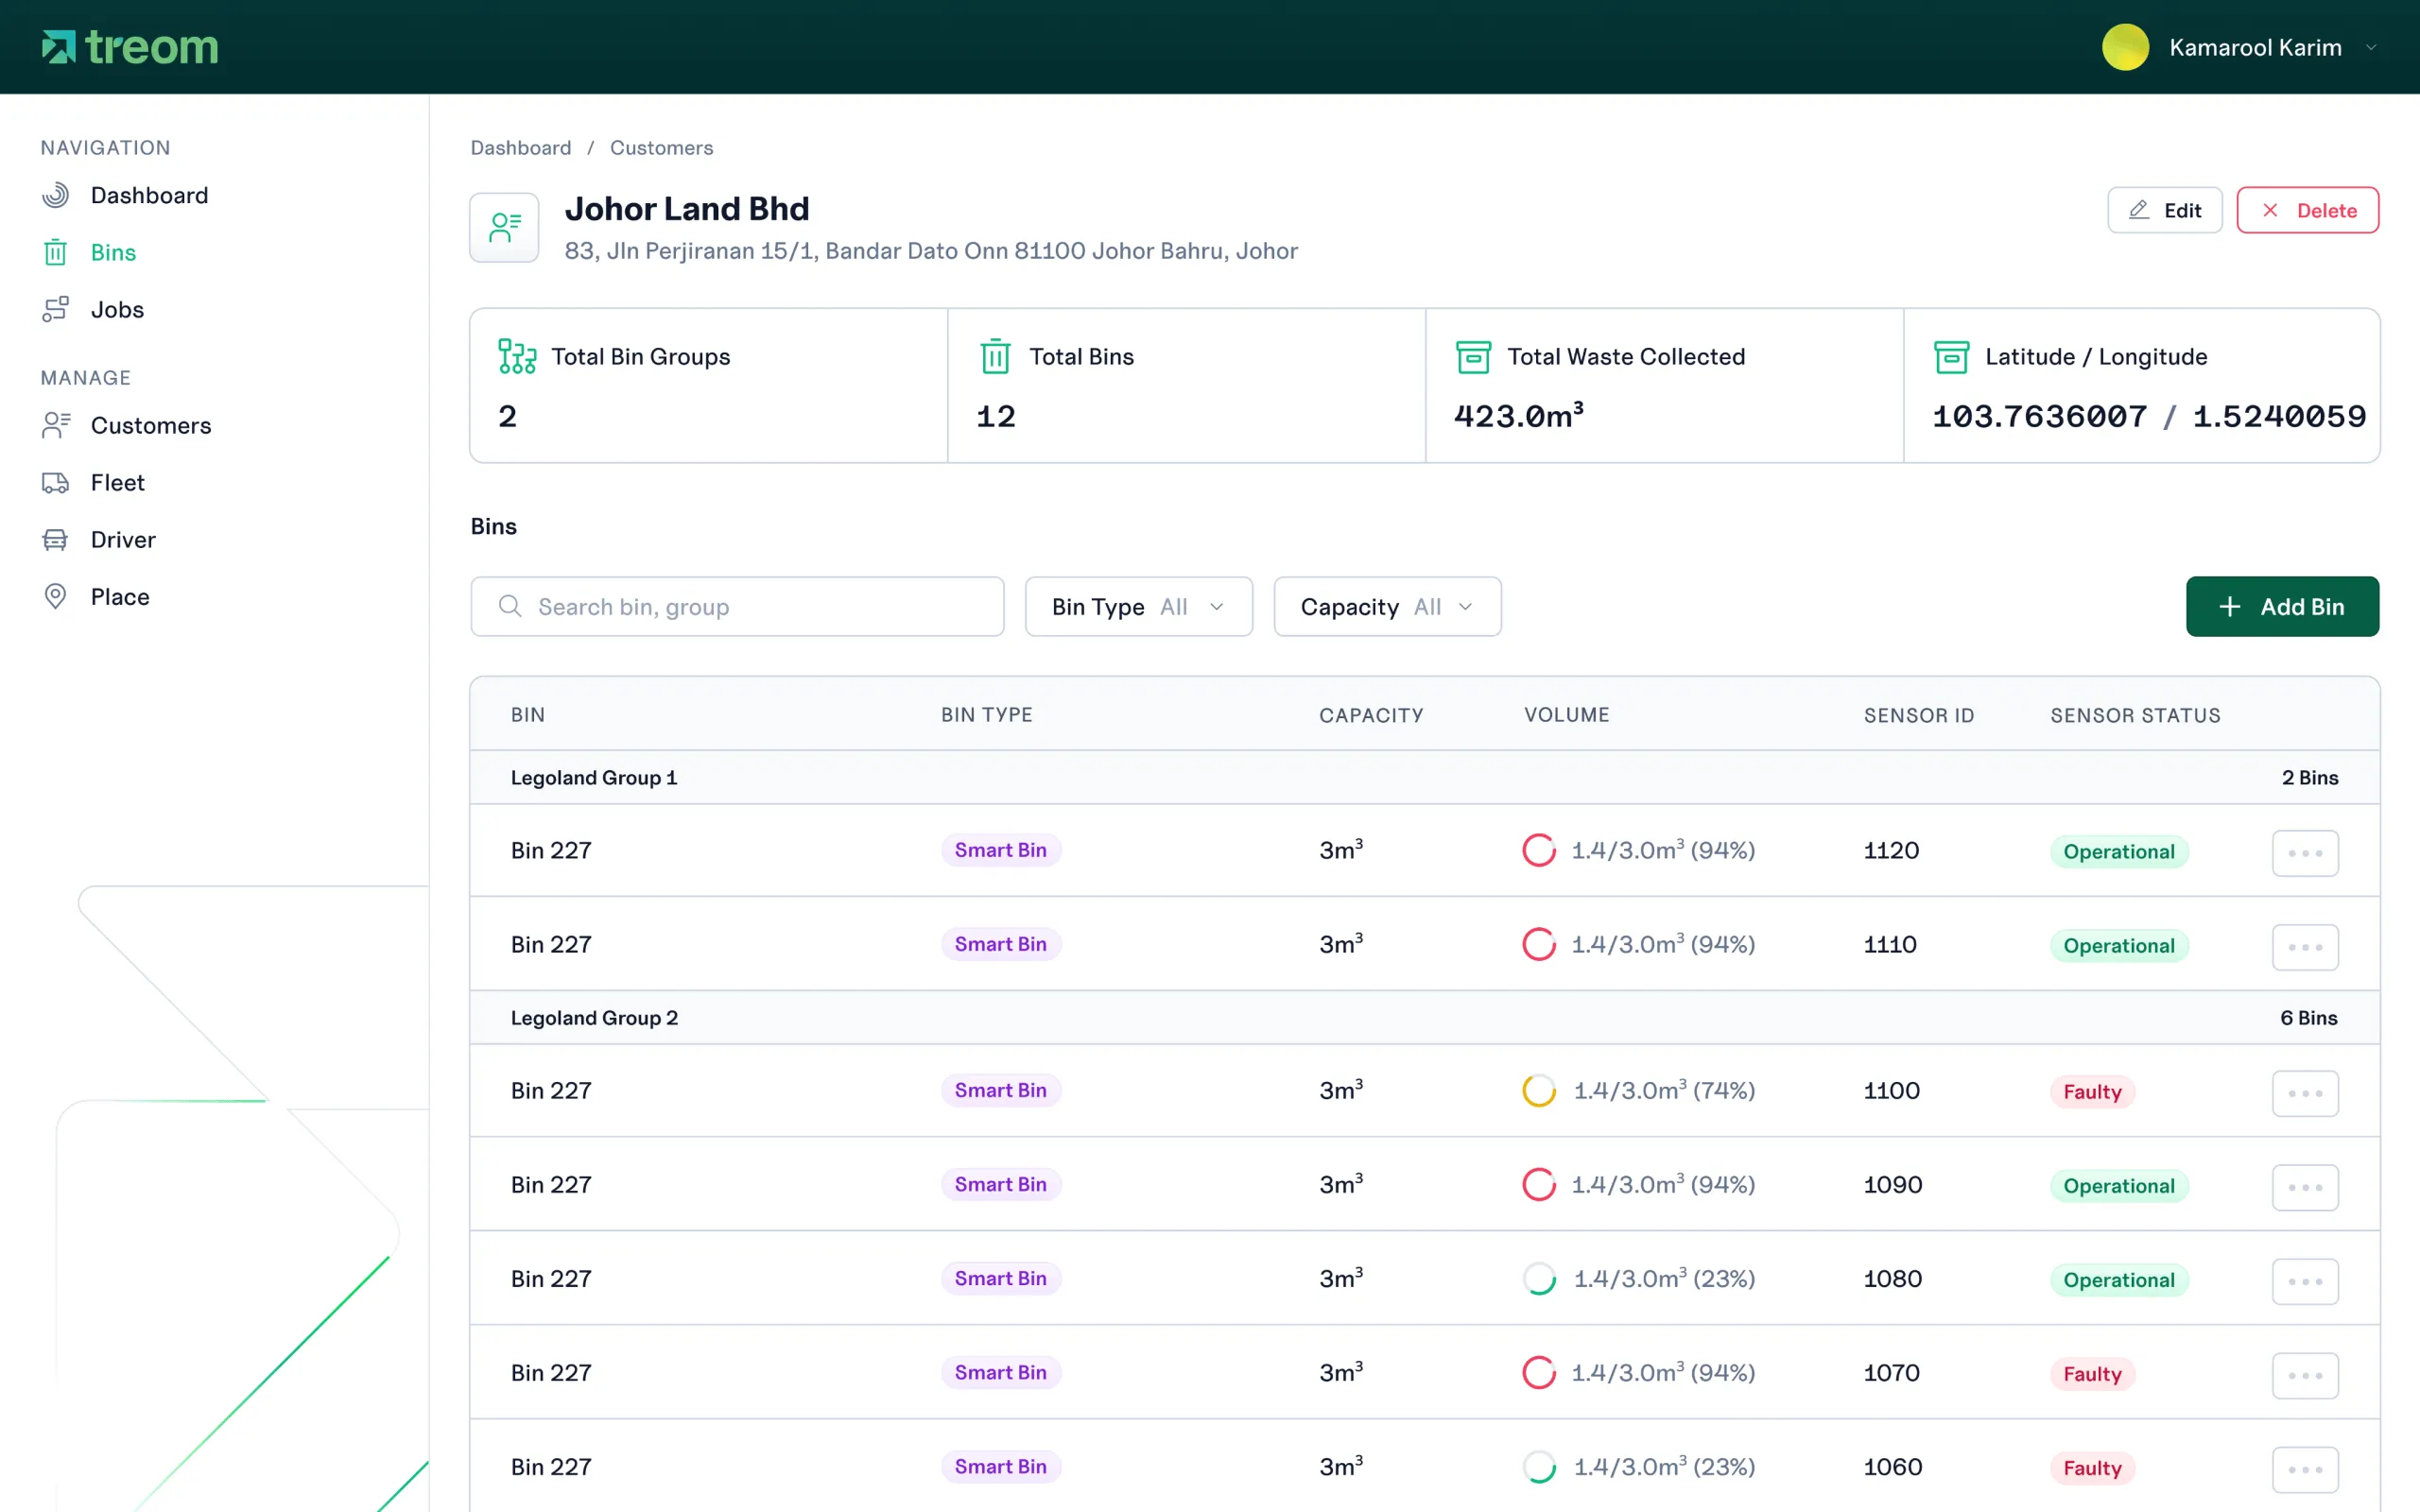Screen dimensions: 2420x1512
Task: Click the Smart Bin tag for sensor 1120
Action: point(1001,850)
